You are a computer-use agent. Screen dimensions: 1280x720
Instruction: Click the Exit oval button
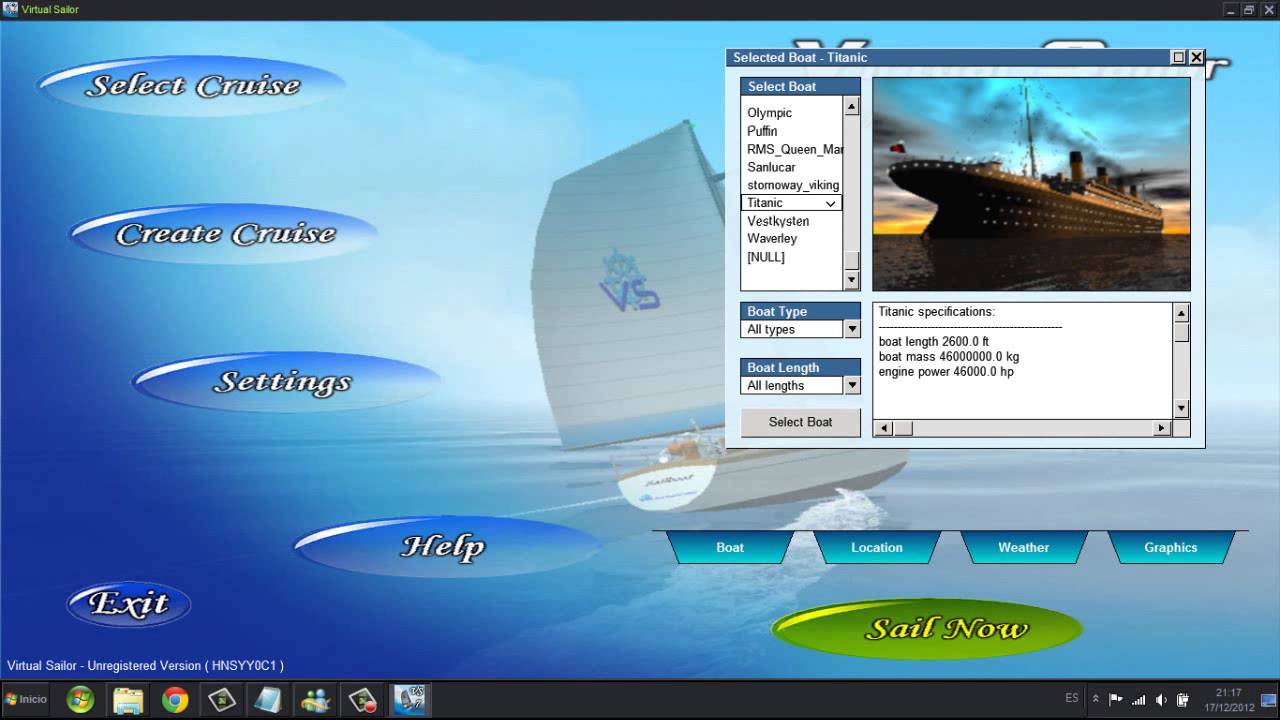pos(128,604)
